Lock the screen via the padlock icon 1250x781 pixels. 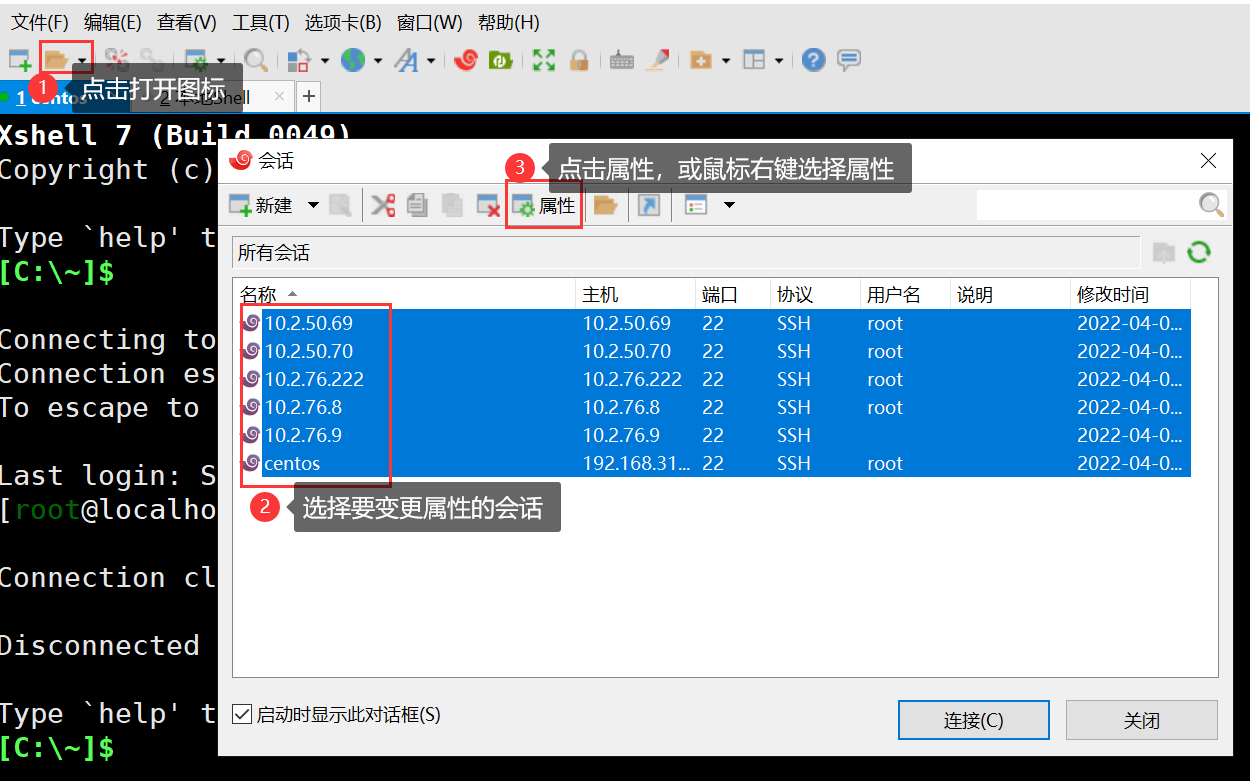click(580, 60)
